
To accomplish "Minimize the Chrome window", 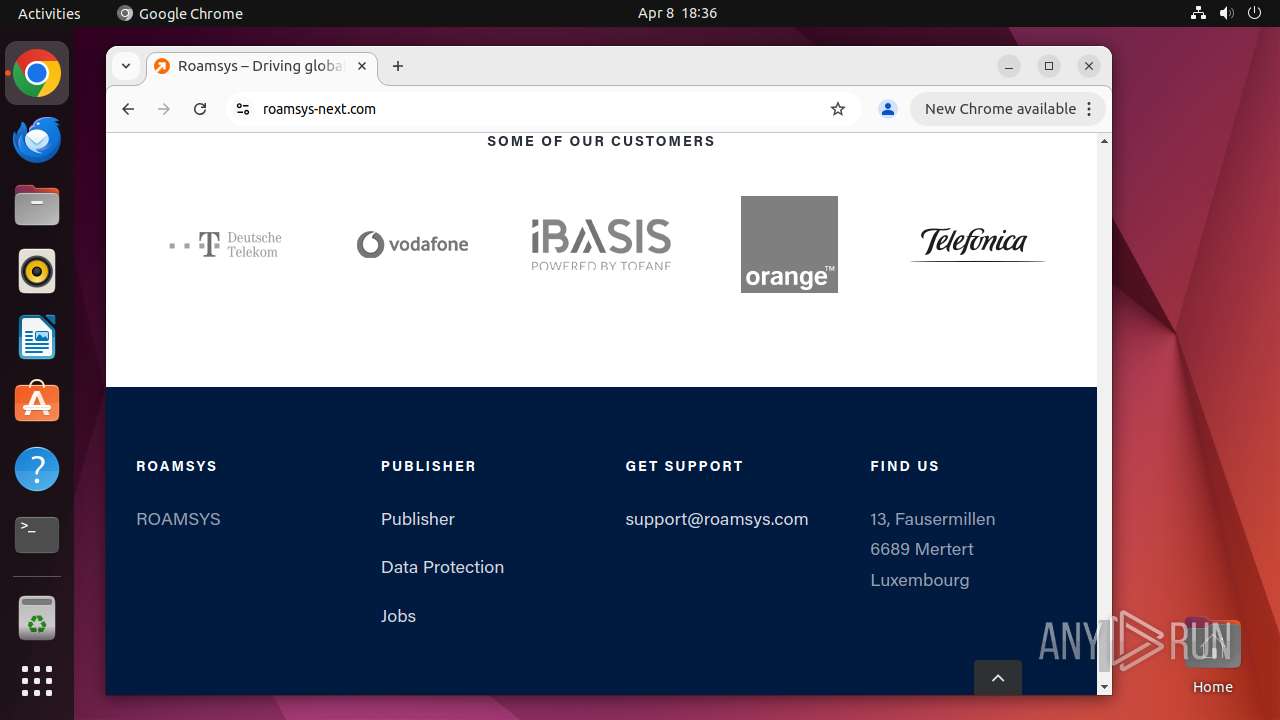I will [x=1009, y=66].
